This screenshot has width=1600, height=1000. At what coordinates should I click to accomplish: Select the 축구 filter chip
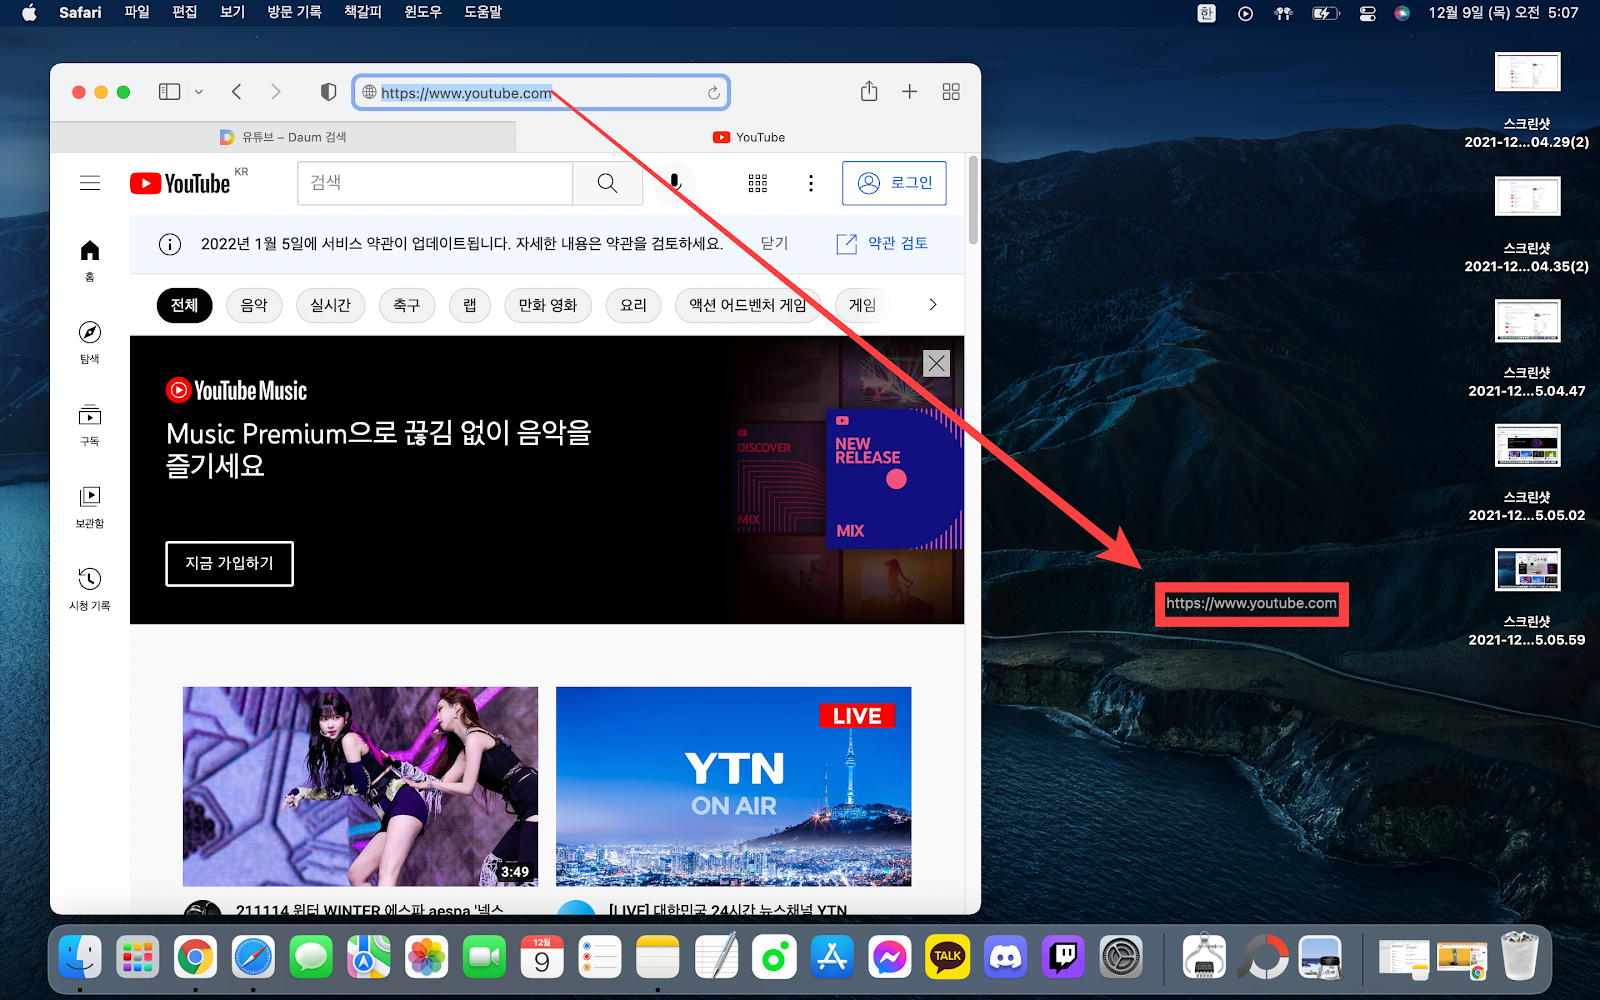(406, 305)
